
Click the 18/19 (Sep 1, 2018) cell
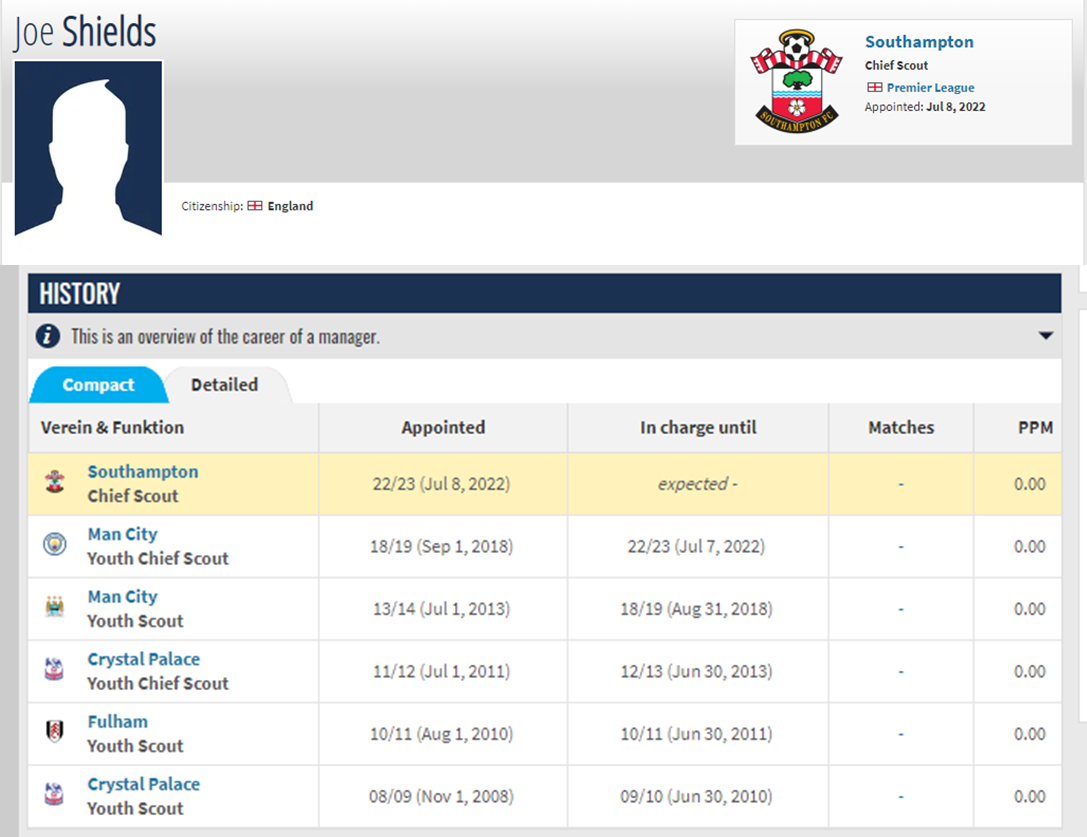tap(442, 546)
